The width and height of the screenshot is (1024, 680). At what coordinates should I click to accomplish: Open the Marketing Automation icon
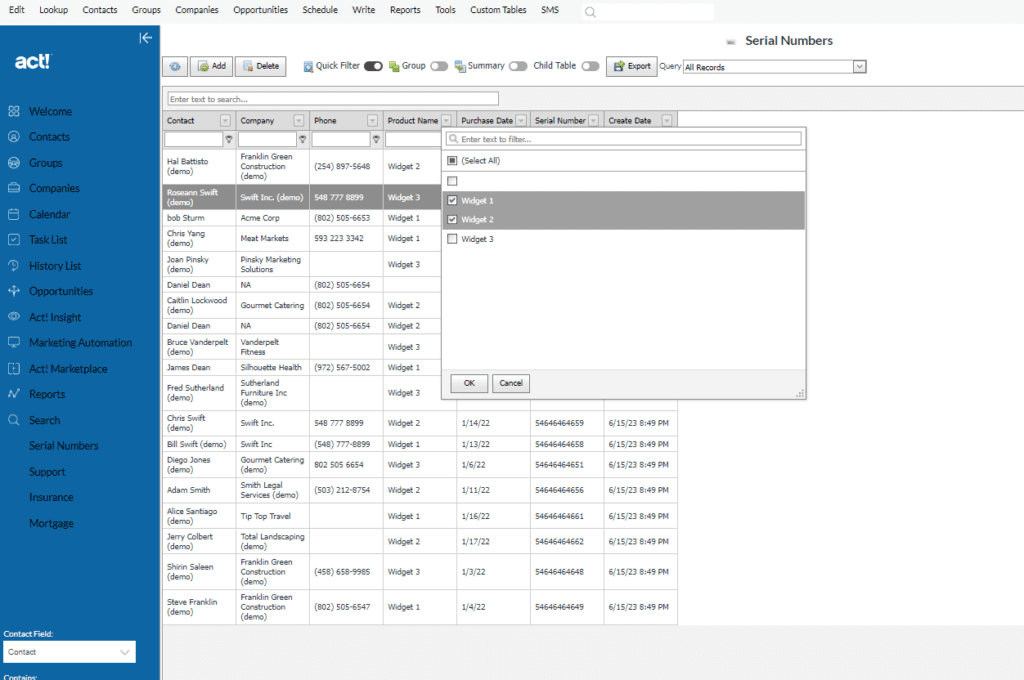14,342
